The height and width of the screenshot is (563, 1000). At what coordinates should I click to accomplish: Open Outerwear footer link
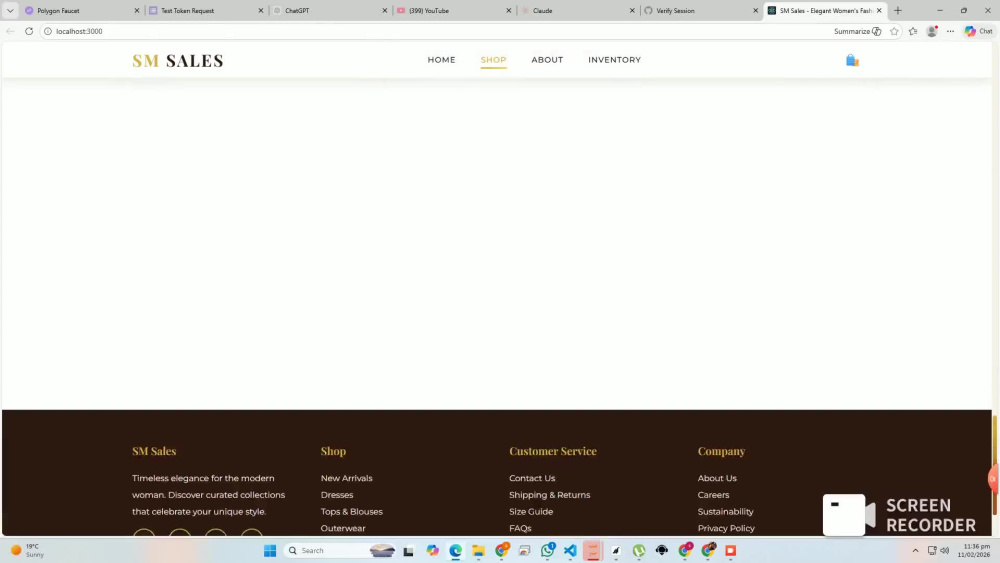coord(343,528)
